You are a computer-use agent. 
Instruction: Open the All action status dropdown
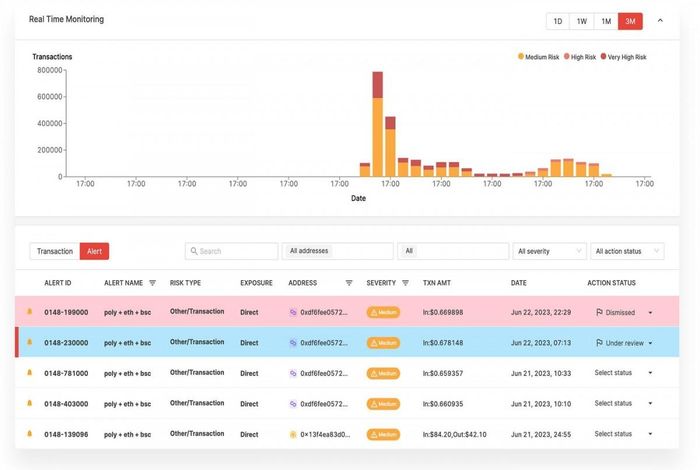point(627,251)
